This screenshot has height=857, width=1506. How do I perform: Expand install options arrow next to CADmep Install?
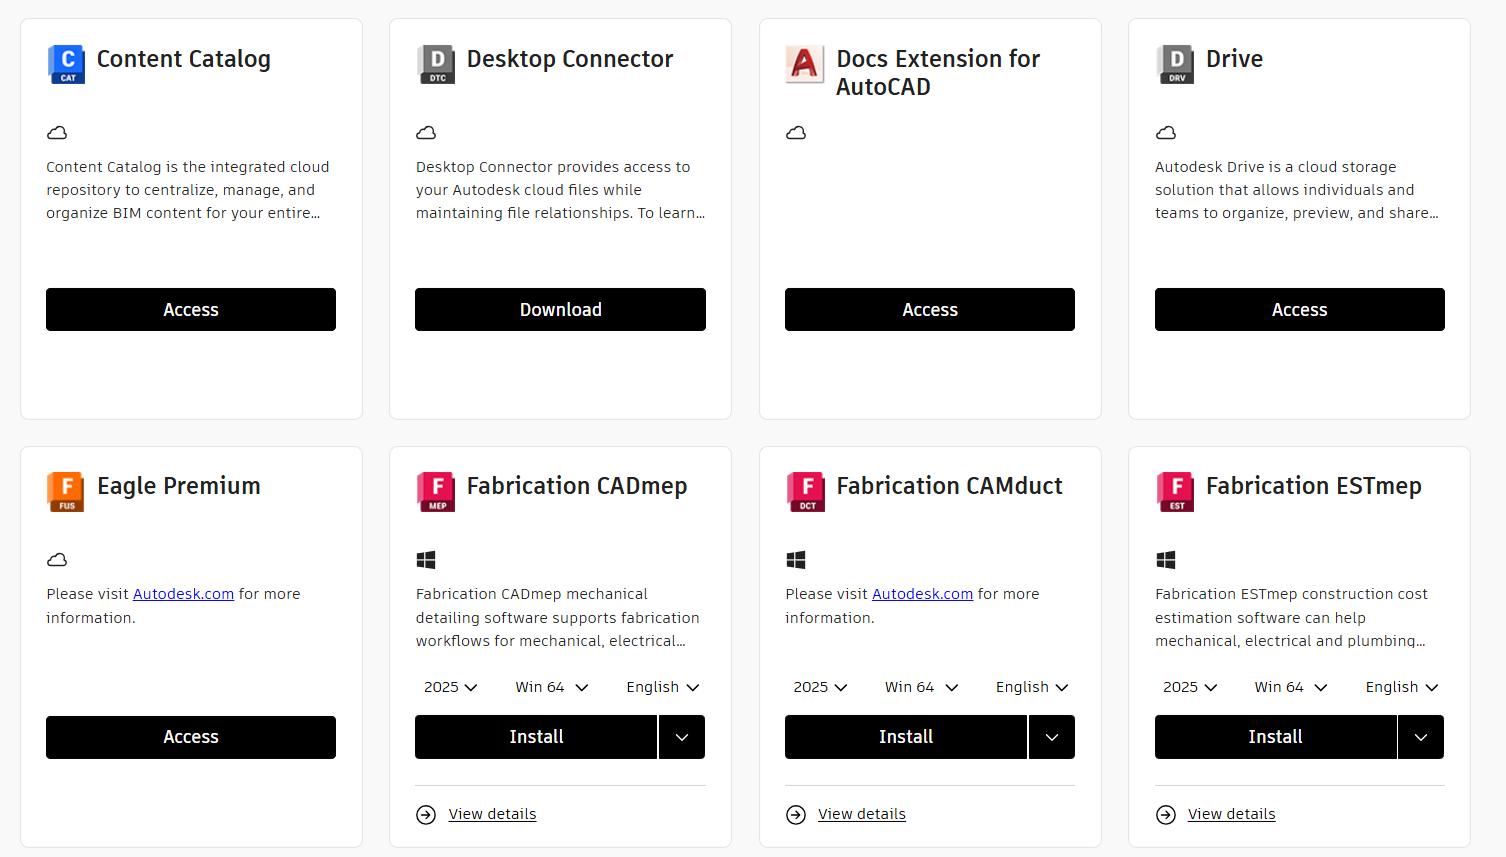(x=682, y=737)
